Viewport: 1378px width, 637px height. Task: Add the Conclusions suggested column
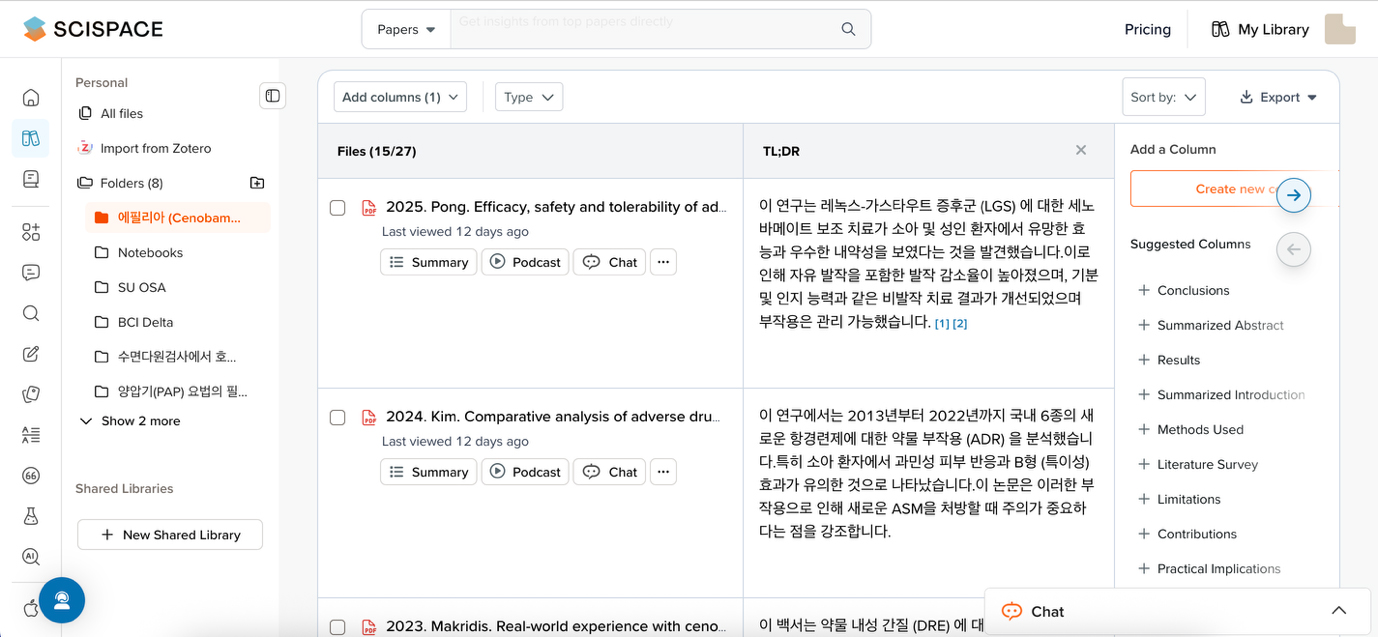point(1192,290)
